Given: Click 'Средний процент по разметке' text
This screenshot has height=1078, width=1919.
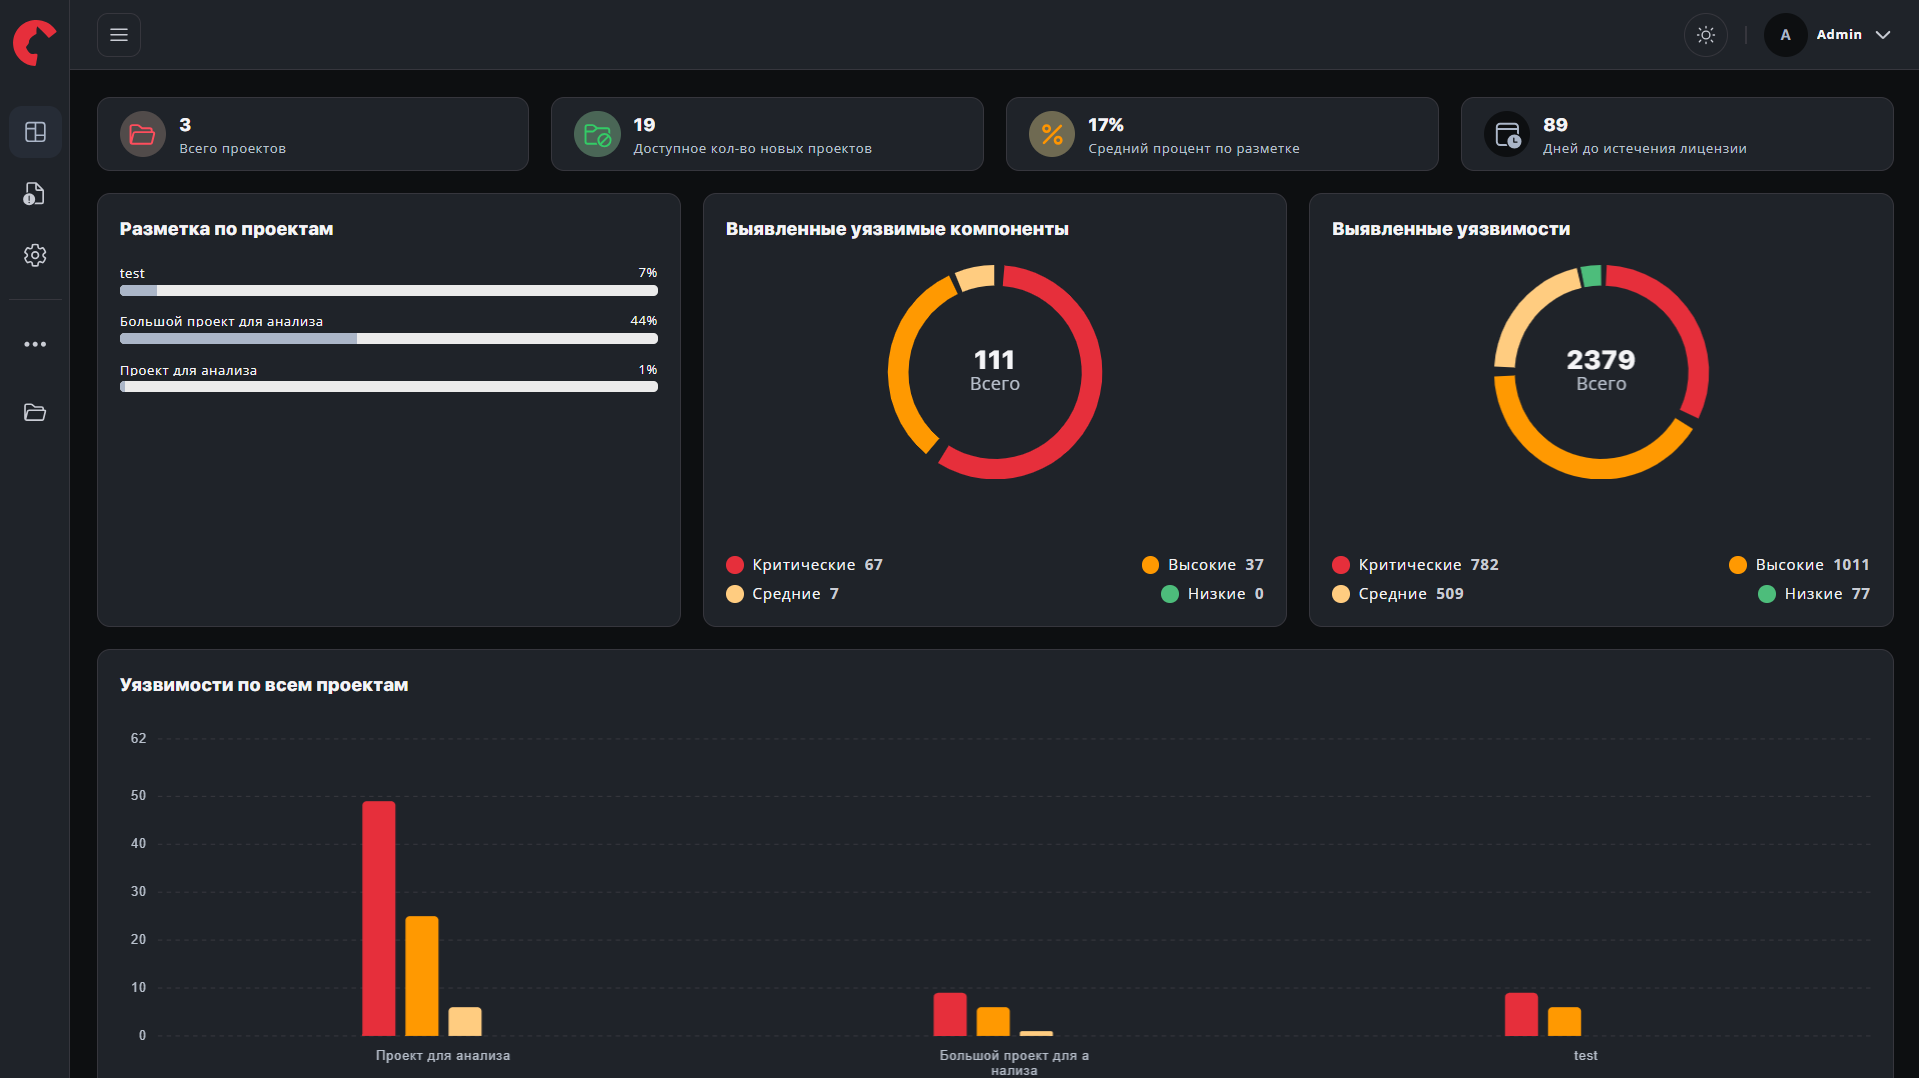Looking at the screenshot, I should pyautogui.click(x=1194, y=149).
